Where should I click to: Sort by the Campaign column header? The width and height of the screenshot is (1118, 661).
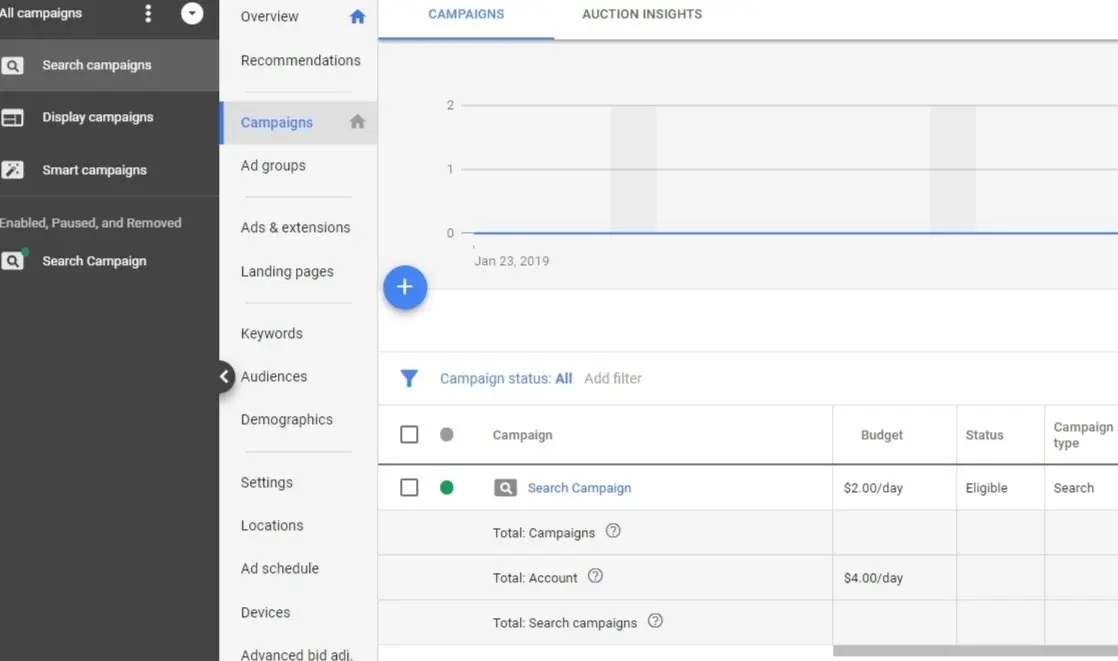[x=522, y=435]
